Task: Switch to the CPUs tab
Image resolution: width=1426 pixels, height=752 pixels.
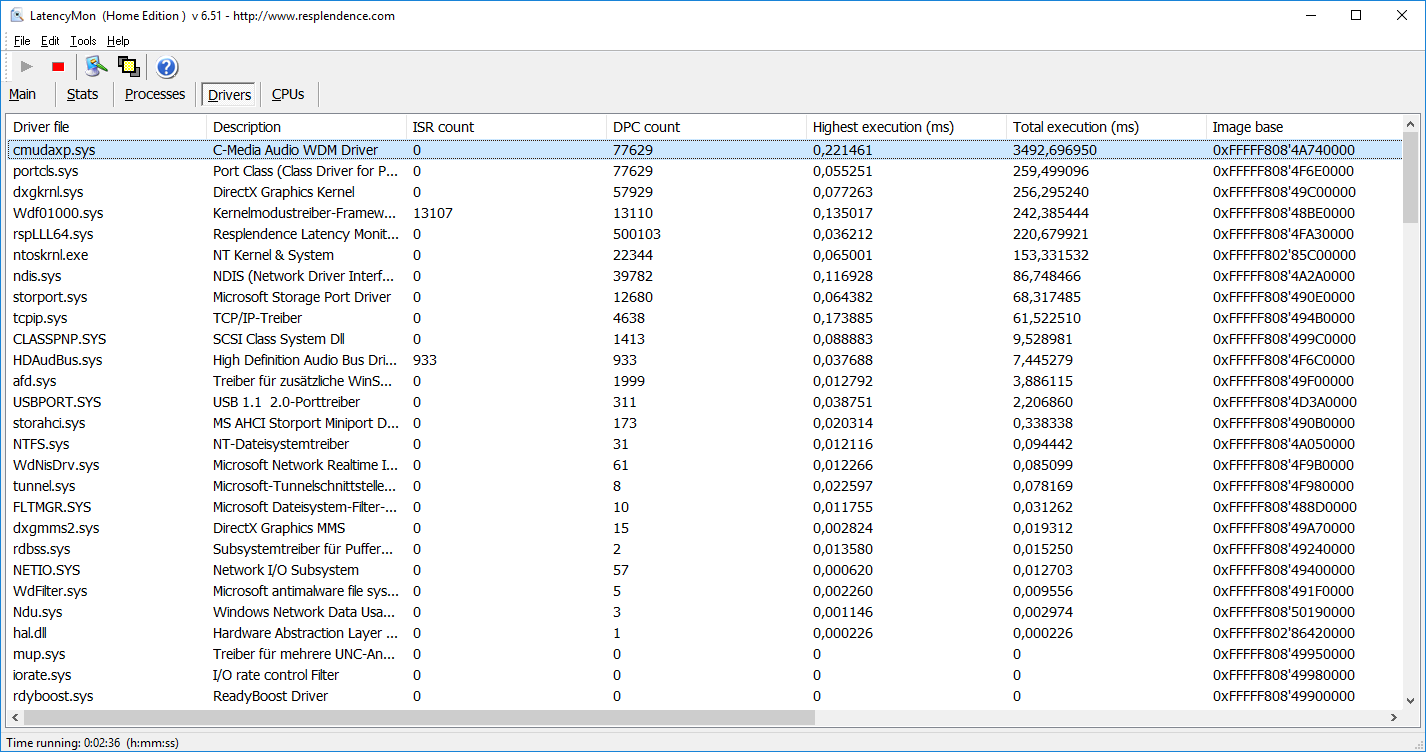Action: click(288, 94)
